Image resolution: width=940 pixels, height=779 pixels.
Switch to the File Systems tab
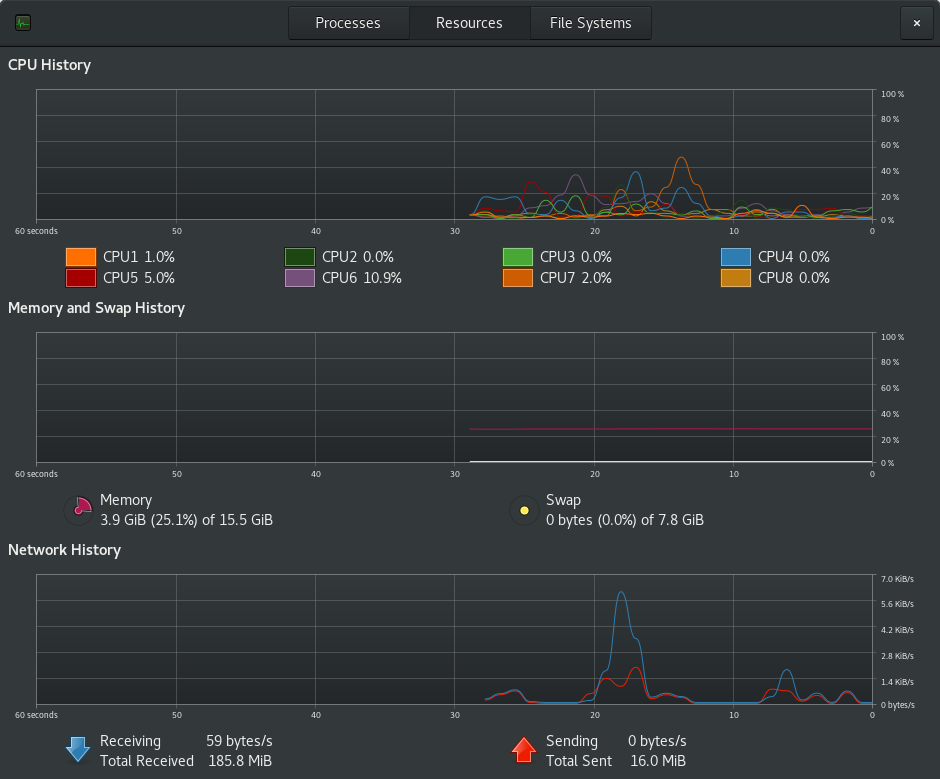click(590, 23)
